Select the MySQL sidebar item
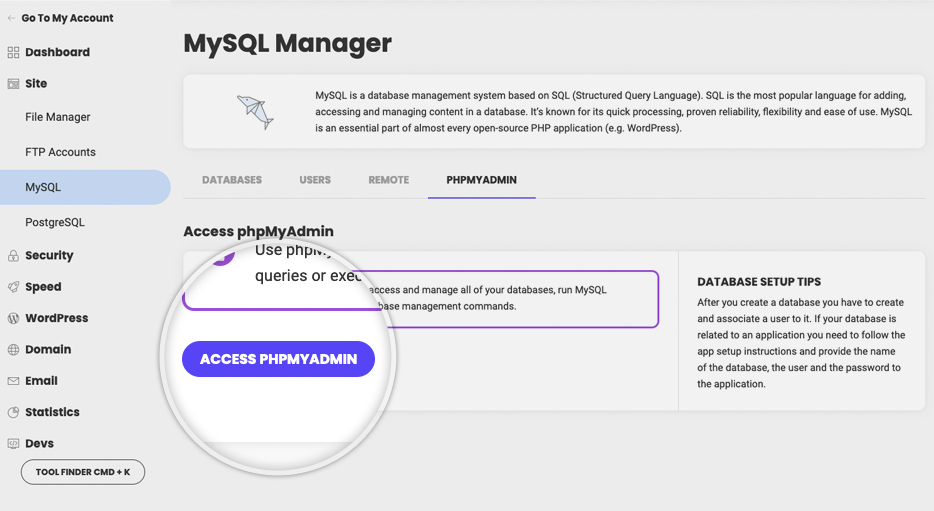This screenshot has width=934, height=511. pyautogui.click(x=85, y=188)
